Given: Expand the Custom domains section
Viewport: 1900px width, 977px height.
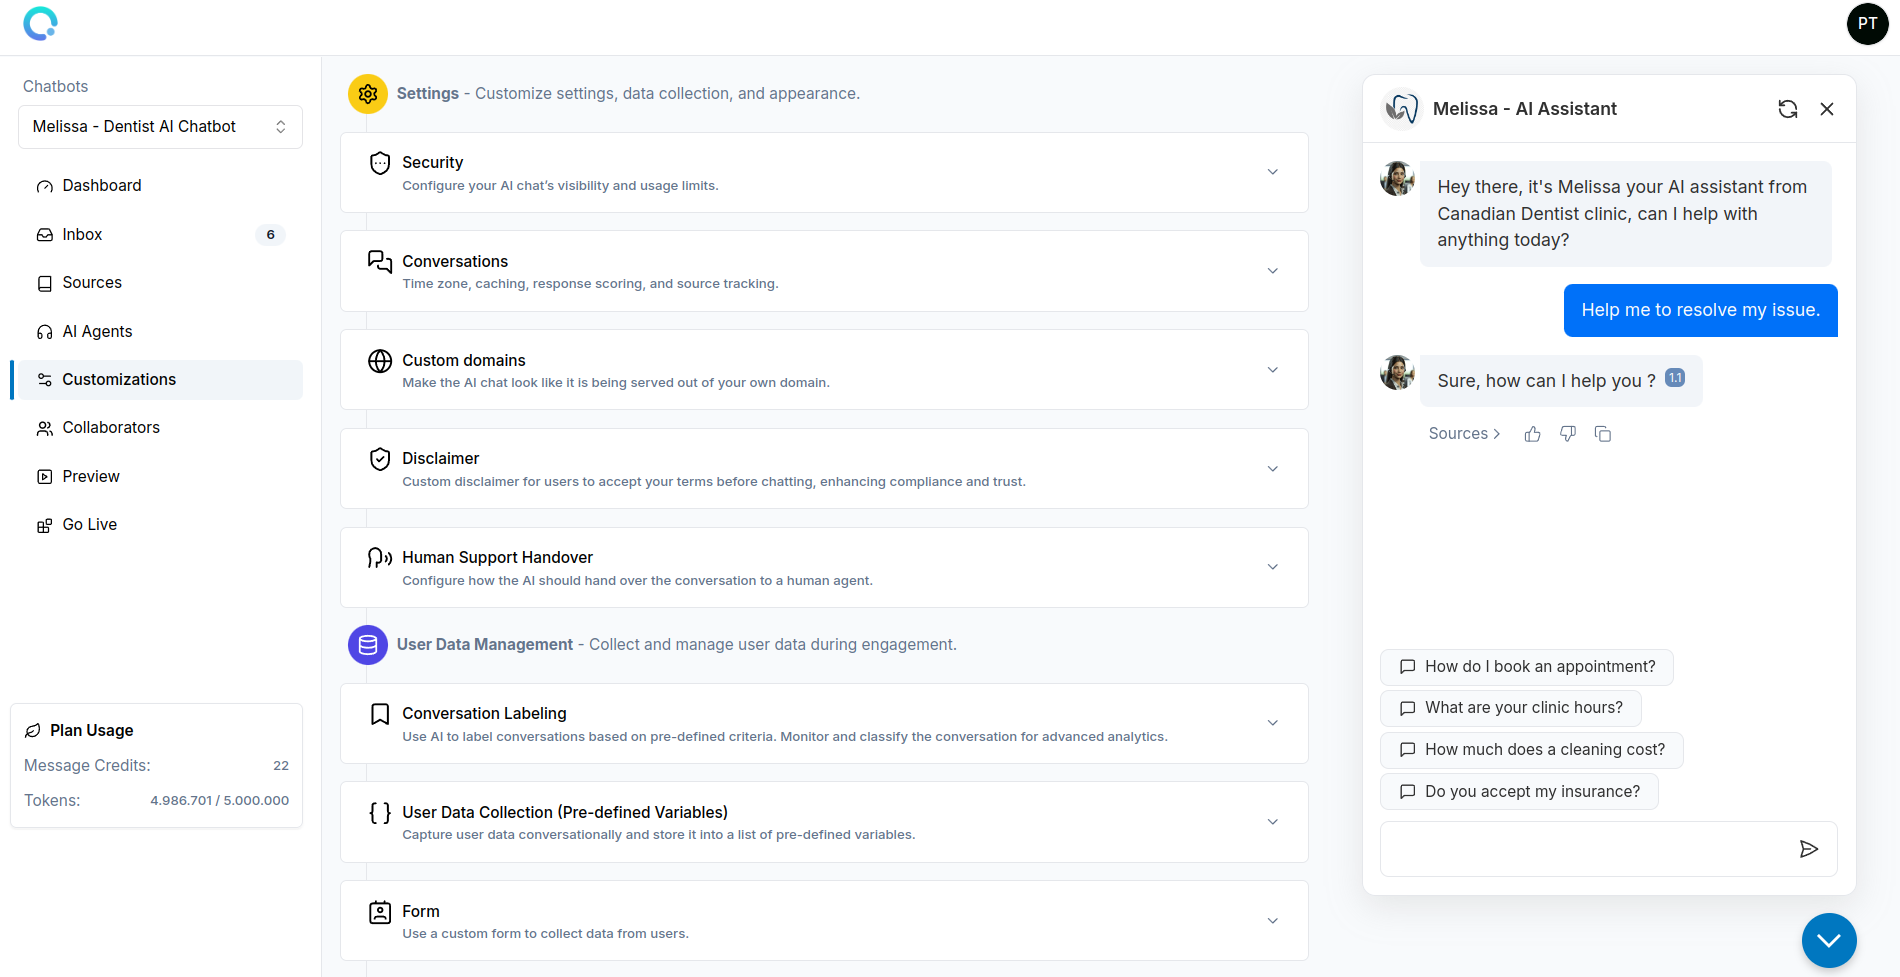Looking at the screenshot, I should coord(1272,369).
